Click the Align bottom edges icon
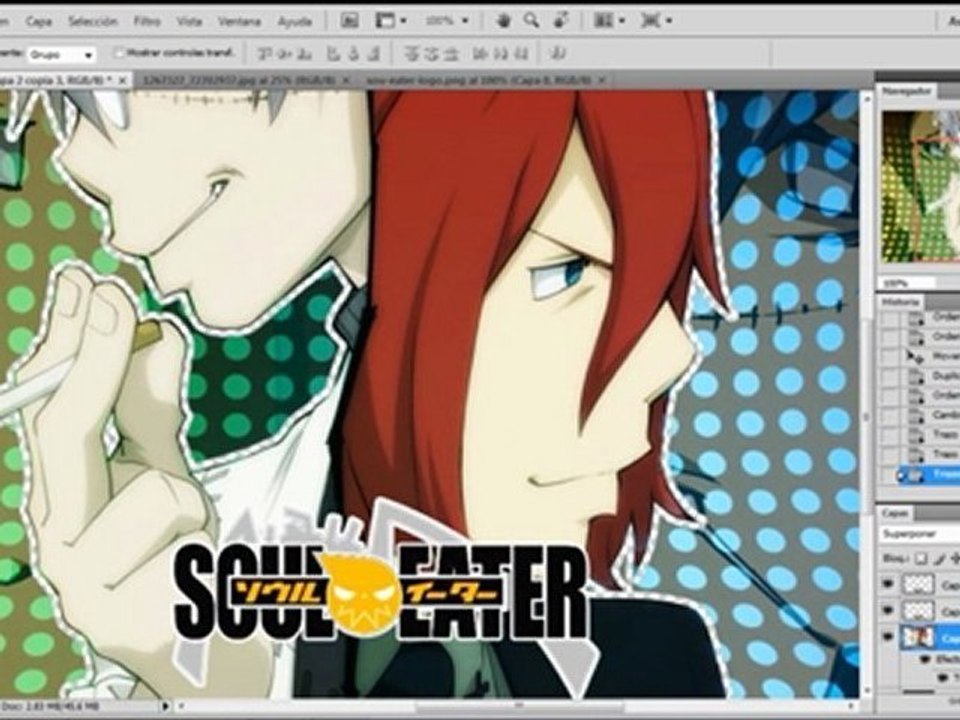 tap(303, 54)
